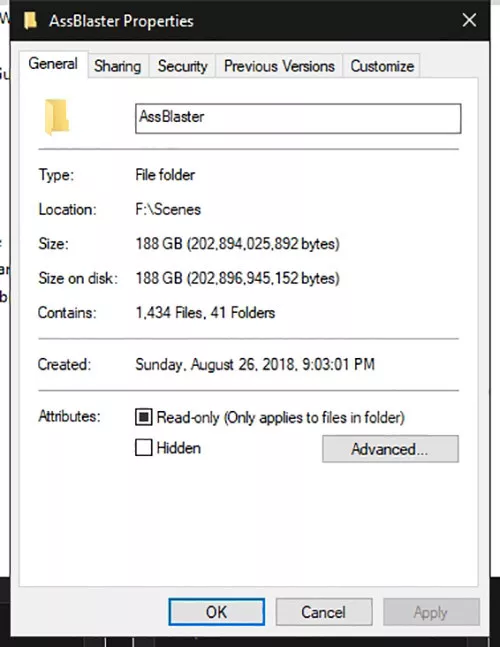The width and height of the screenshot is (500, 647).
Task: Click the folder icon in the title bar
Action: [x=30, y=21]
